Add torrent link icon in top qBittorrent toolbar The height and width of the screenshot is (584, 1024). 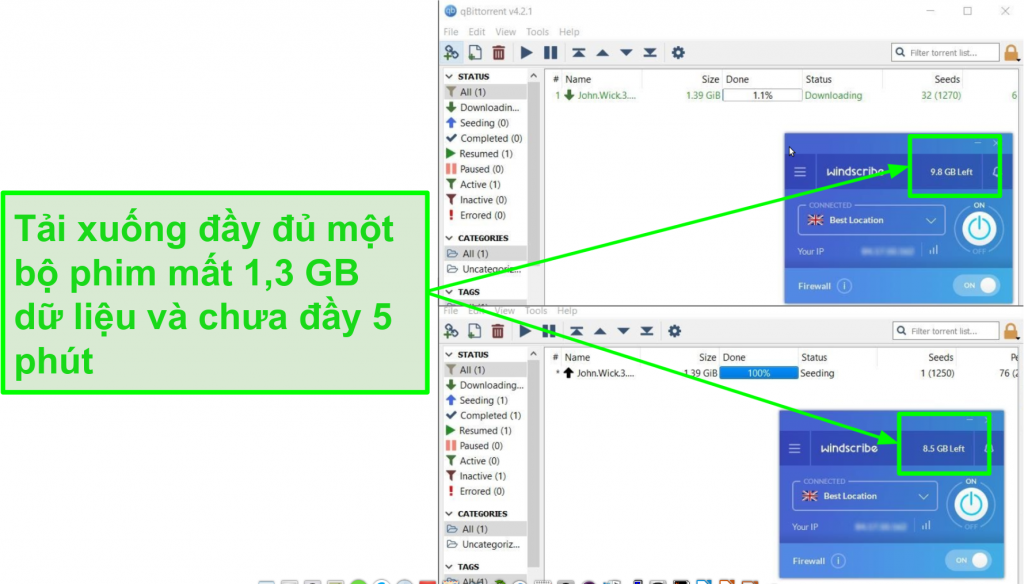[451, 53]
